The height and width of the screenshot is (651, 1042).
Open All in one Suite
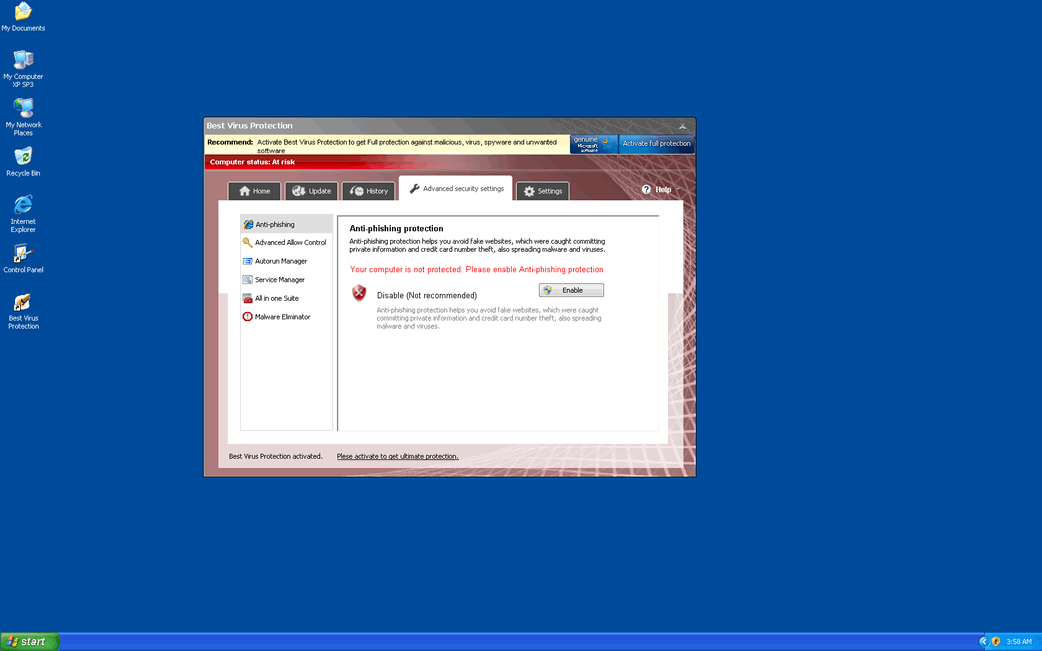tap(276, 298)
